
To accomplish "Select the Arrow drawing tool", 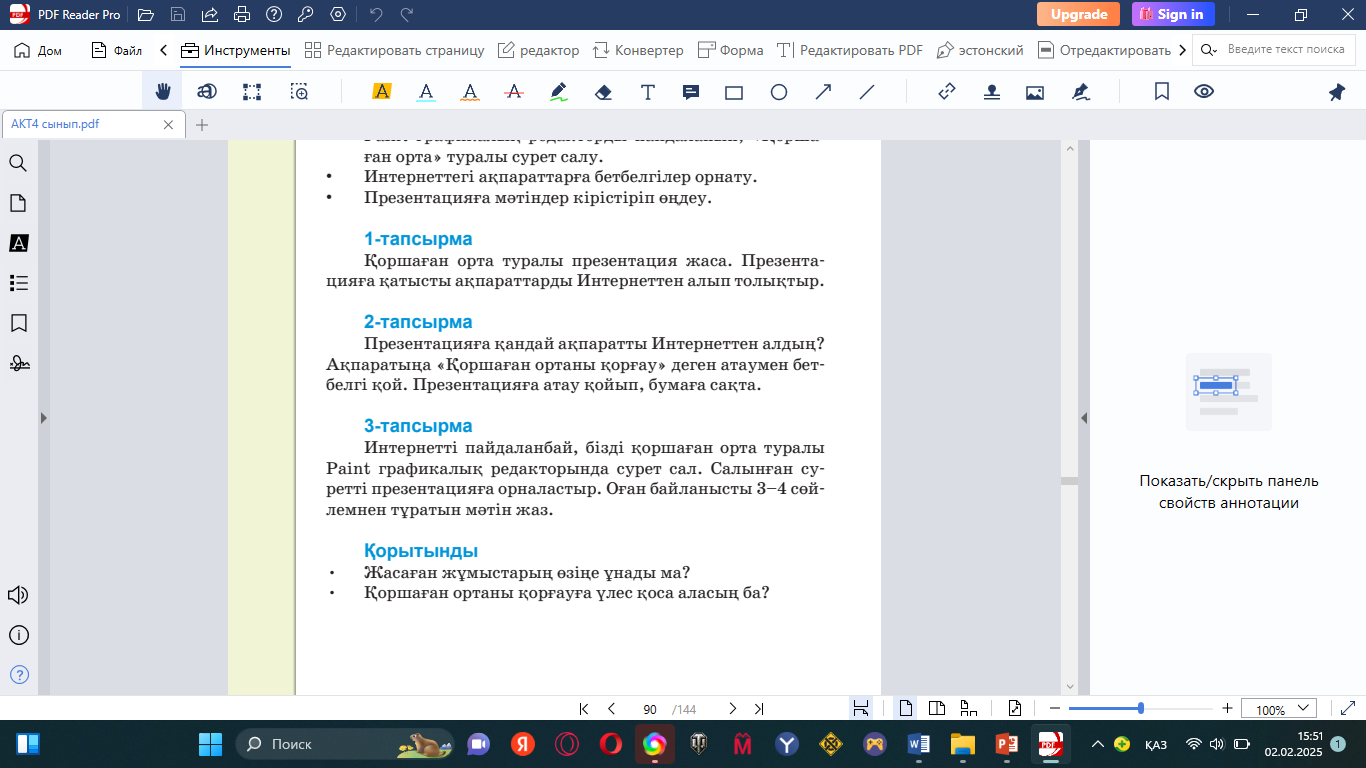I will 823,92.
